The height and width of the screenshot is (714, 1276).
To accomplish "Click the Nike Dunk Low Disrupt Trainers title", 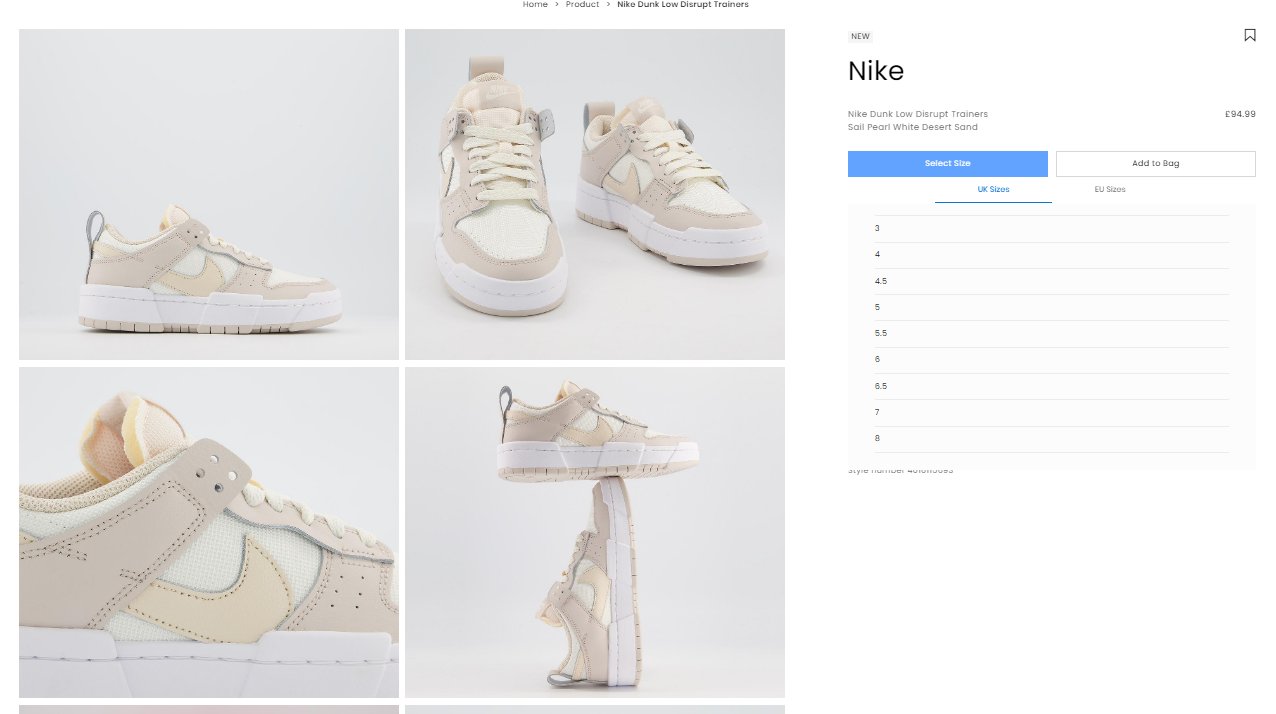I will (918, 114).
